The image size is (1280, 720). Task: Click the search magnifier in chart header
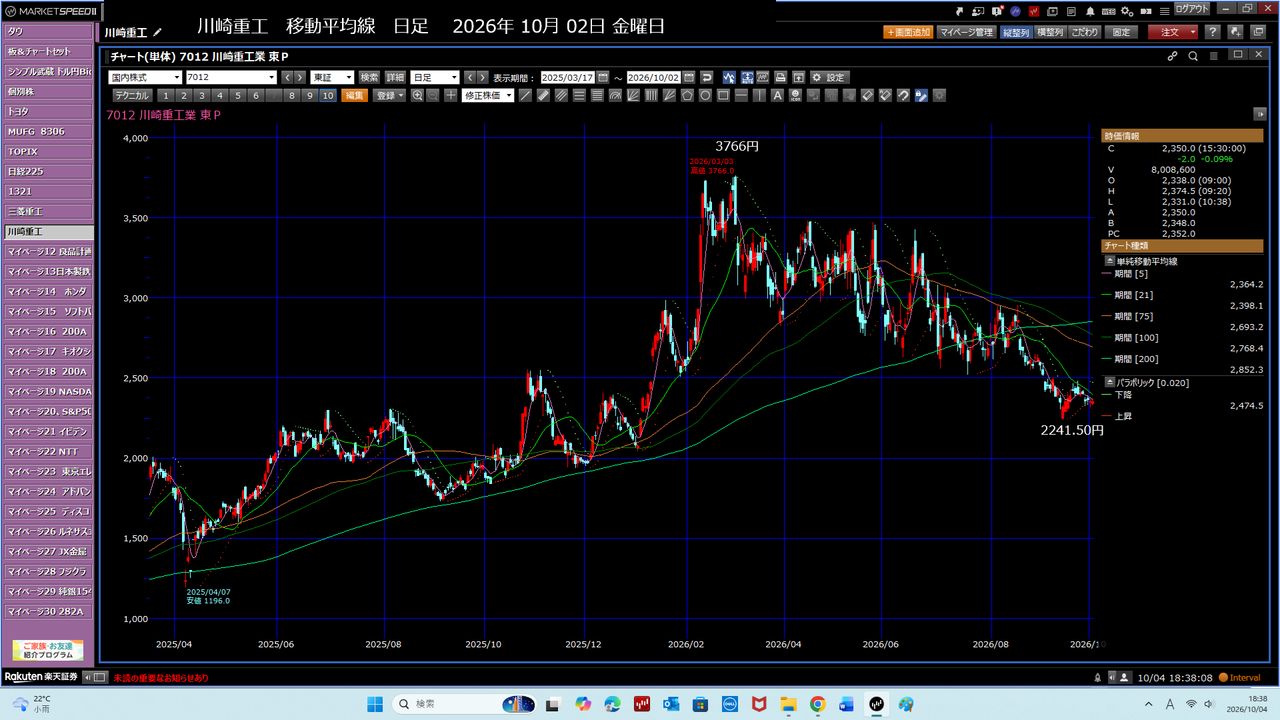pyautogui.click(x=1193, y=56)
